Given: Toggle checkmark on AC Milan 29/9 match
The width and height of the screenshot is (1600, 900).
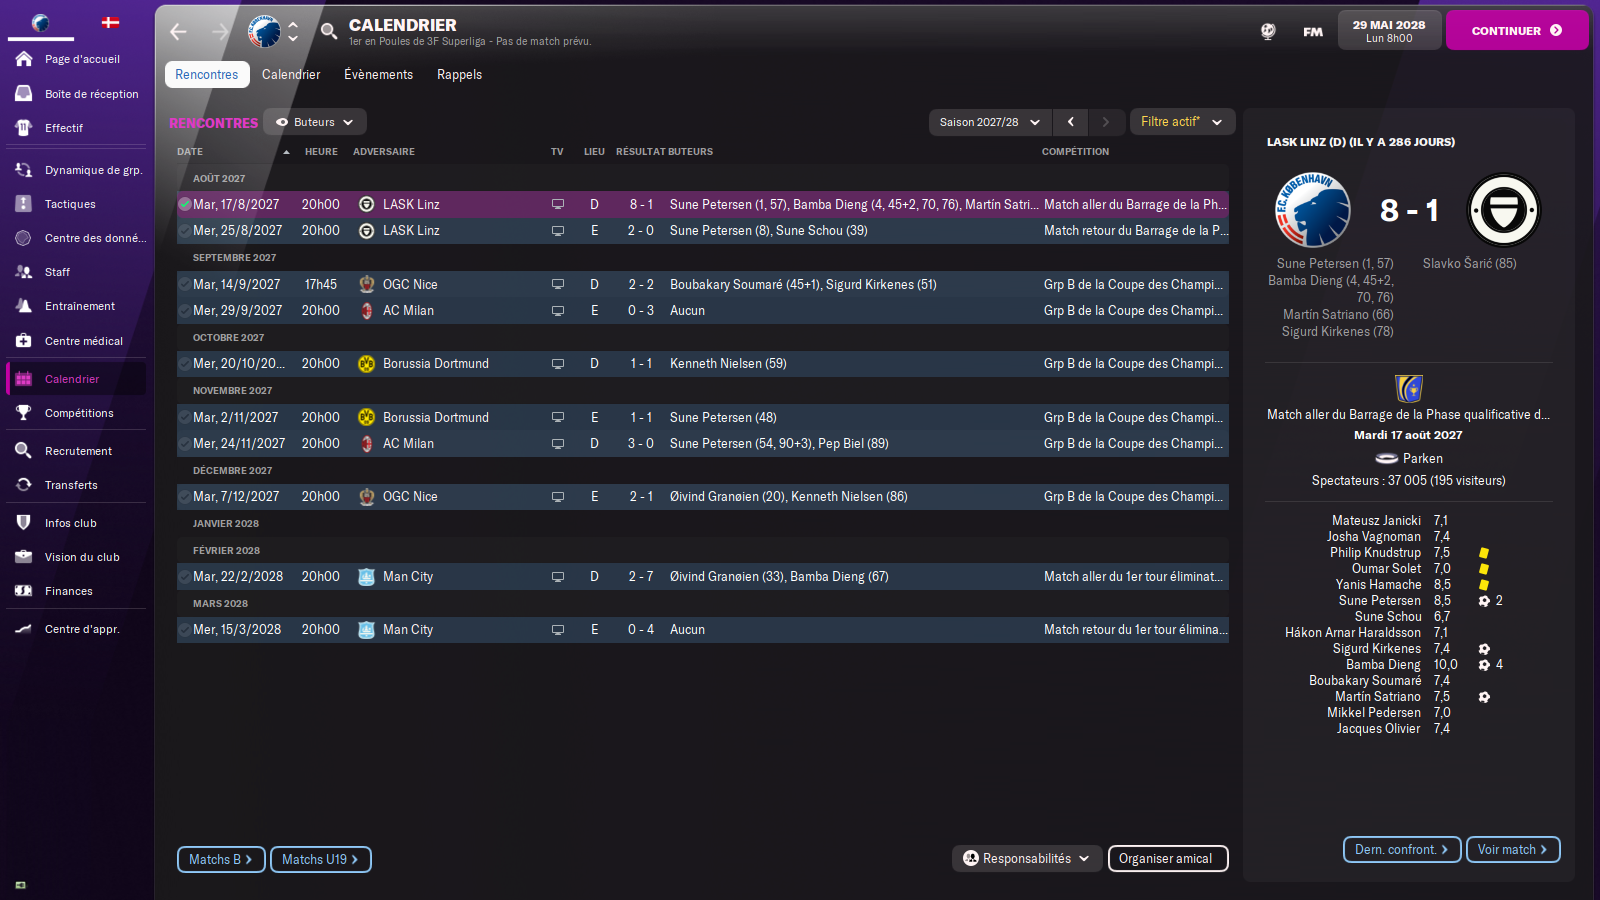Looking at the screenshot, I should [x=185, y=311].
